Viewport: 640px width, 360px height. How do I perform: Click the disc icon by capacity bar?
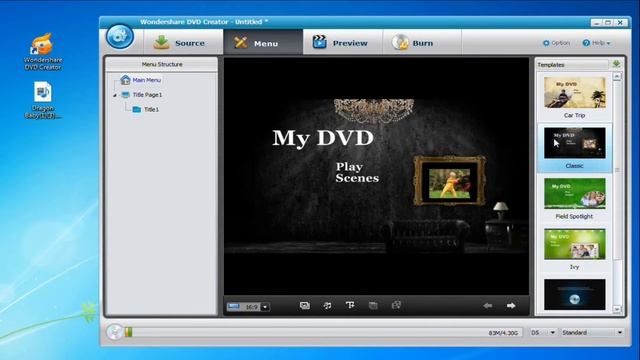[x=114, y=332]
